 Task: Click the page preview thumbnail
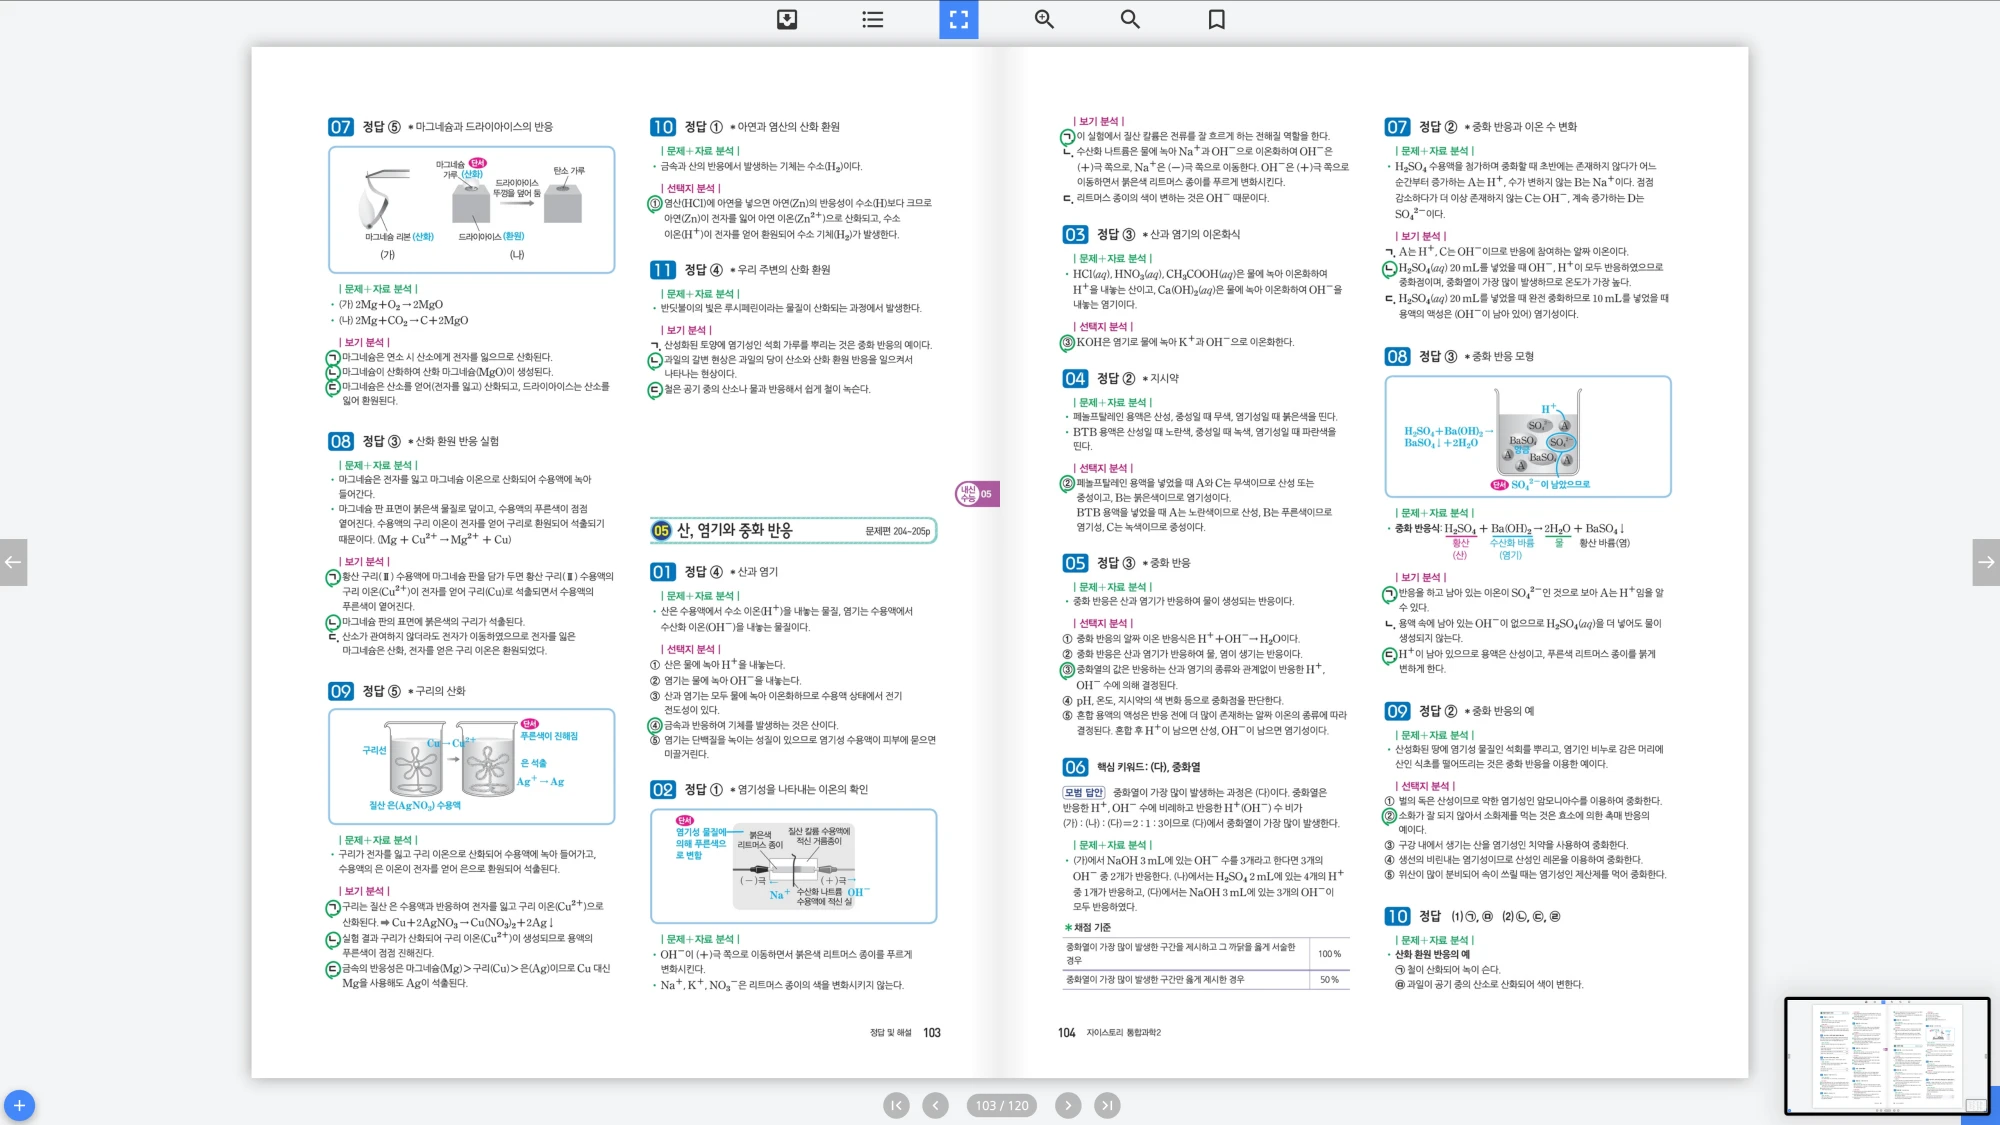coord(1886,1055)
